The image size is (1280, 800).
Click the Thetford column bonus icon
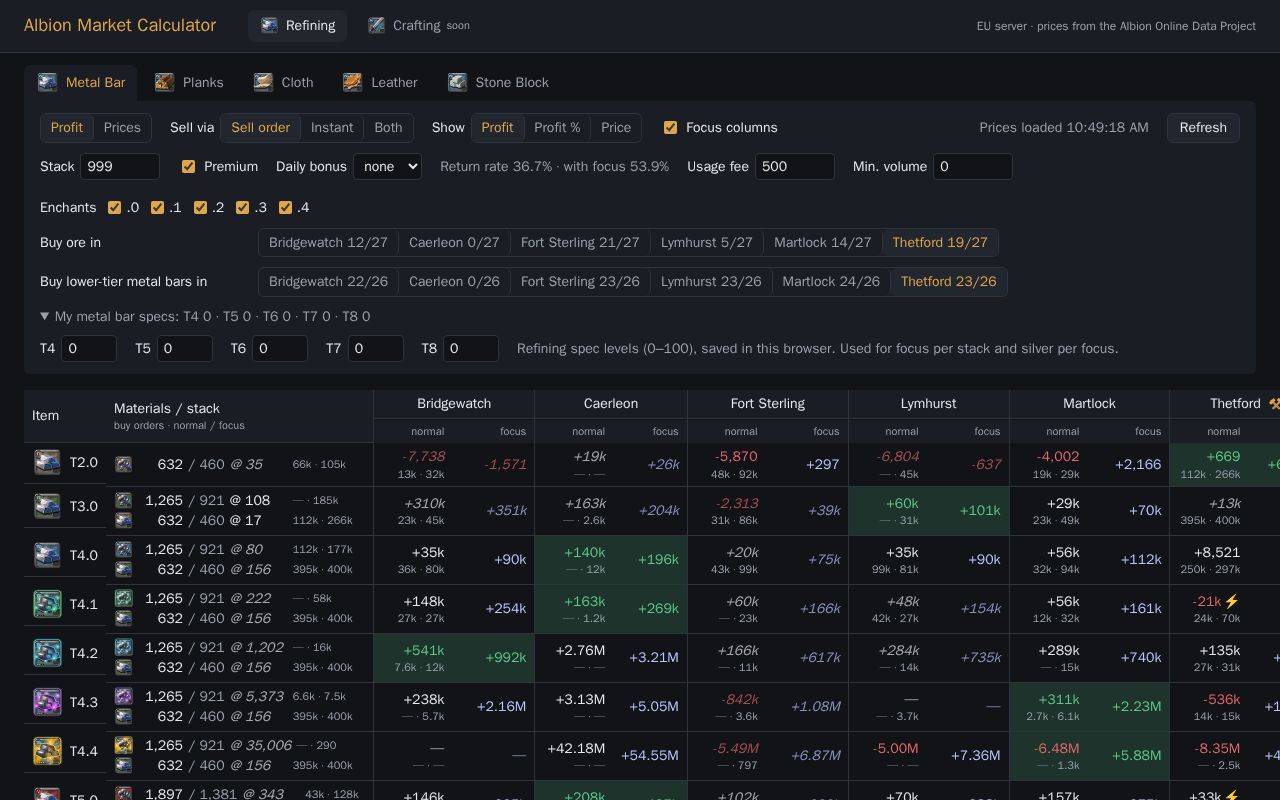1274,404
